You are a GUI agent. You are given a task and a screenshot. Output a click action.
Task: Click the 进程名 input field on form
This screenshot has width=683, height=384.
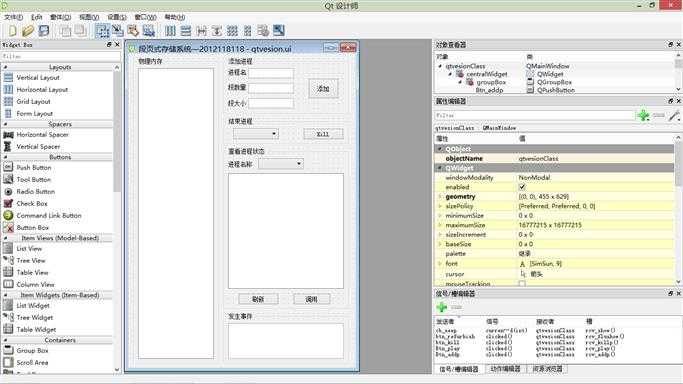point(271,73)
